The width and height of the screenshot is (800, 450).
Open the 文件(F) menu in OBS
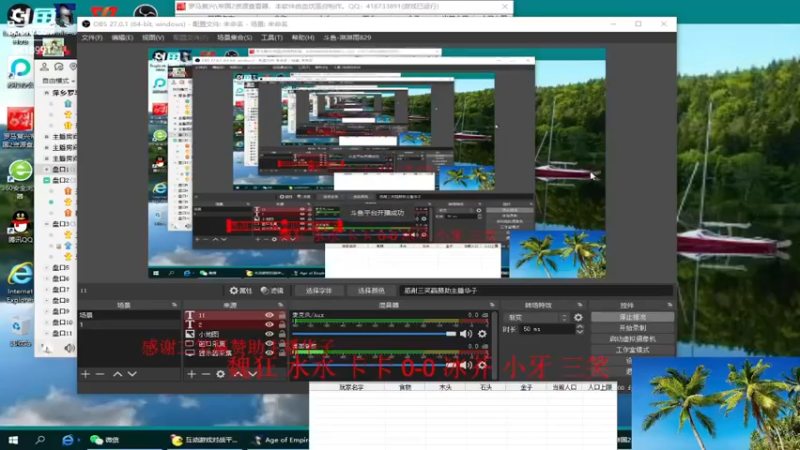pyautogui.click(x=92, y=38)
